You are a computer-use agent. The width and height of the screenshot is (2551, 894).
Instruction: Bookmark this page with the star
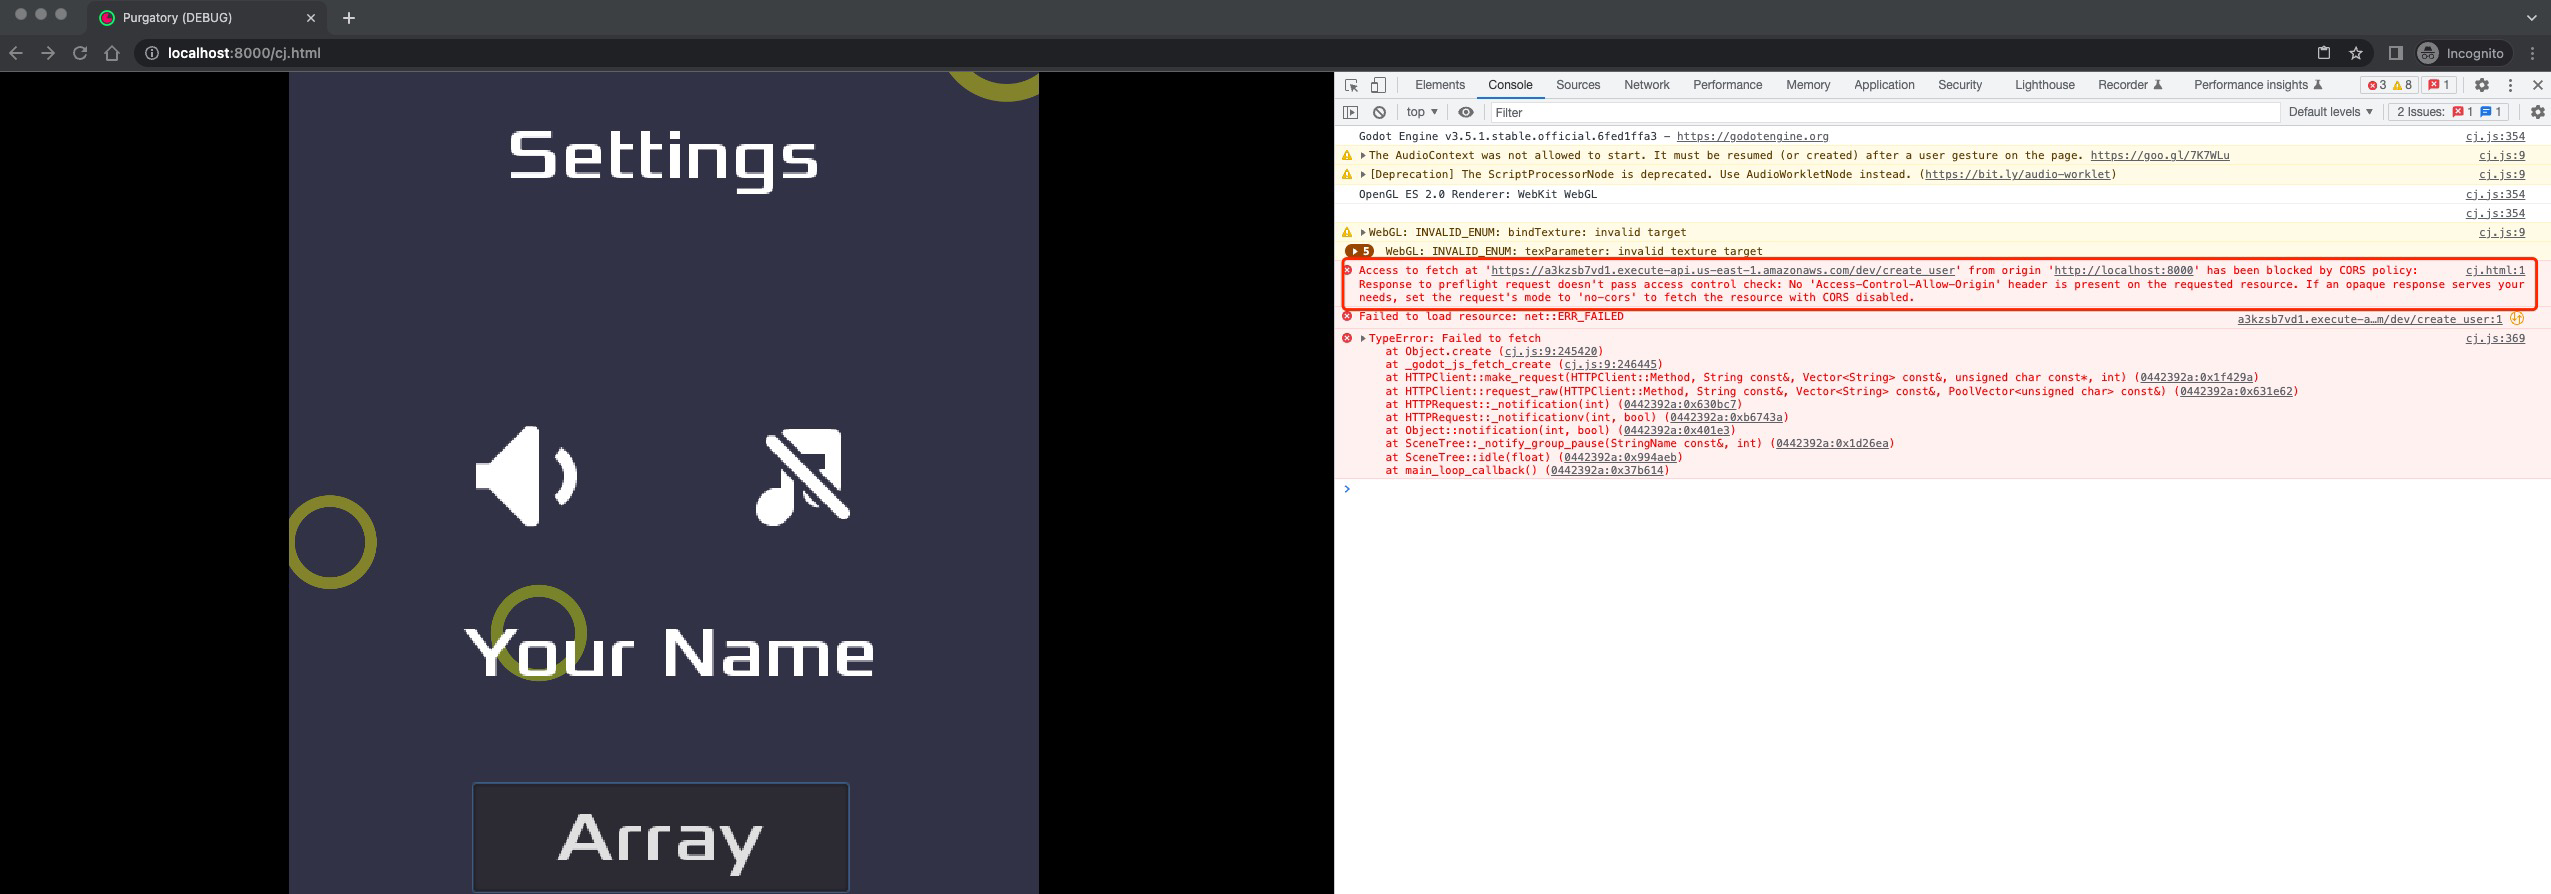click(x=2356, y=53)
